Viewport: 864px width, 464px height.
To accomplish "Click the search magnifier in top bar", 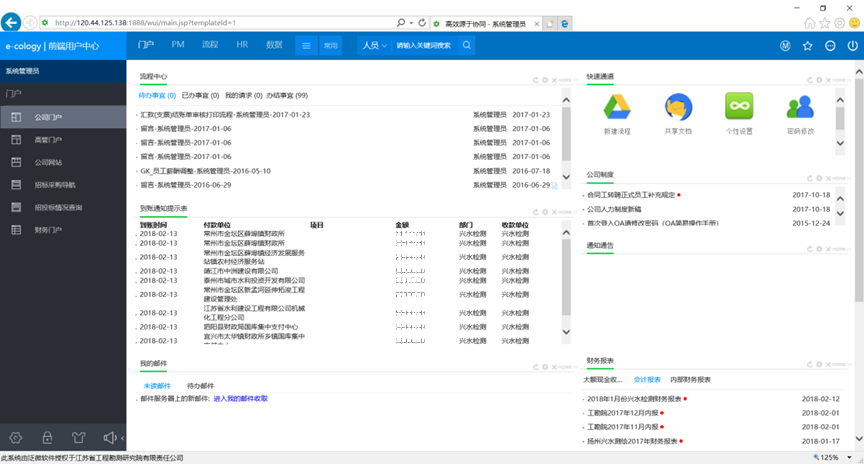I will pos(467,45).
